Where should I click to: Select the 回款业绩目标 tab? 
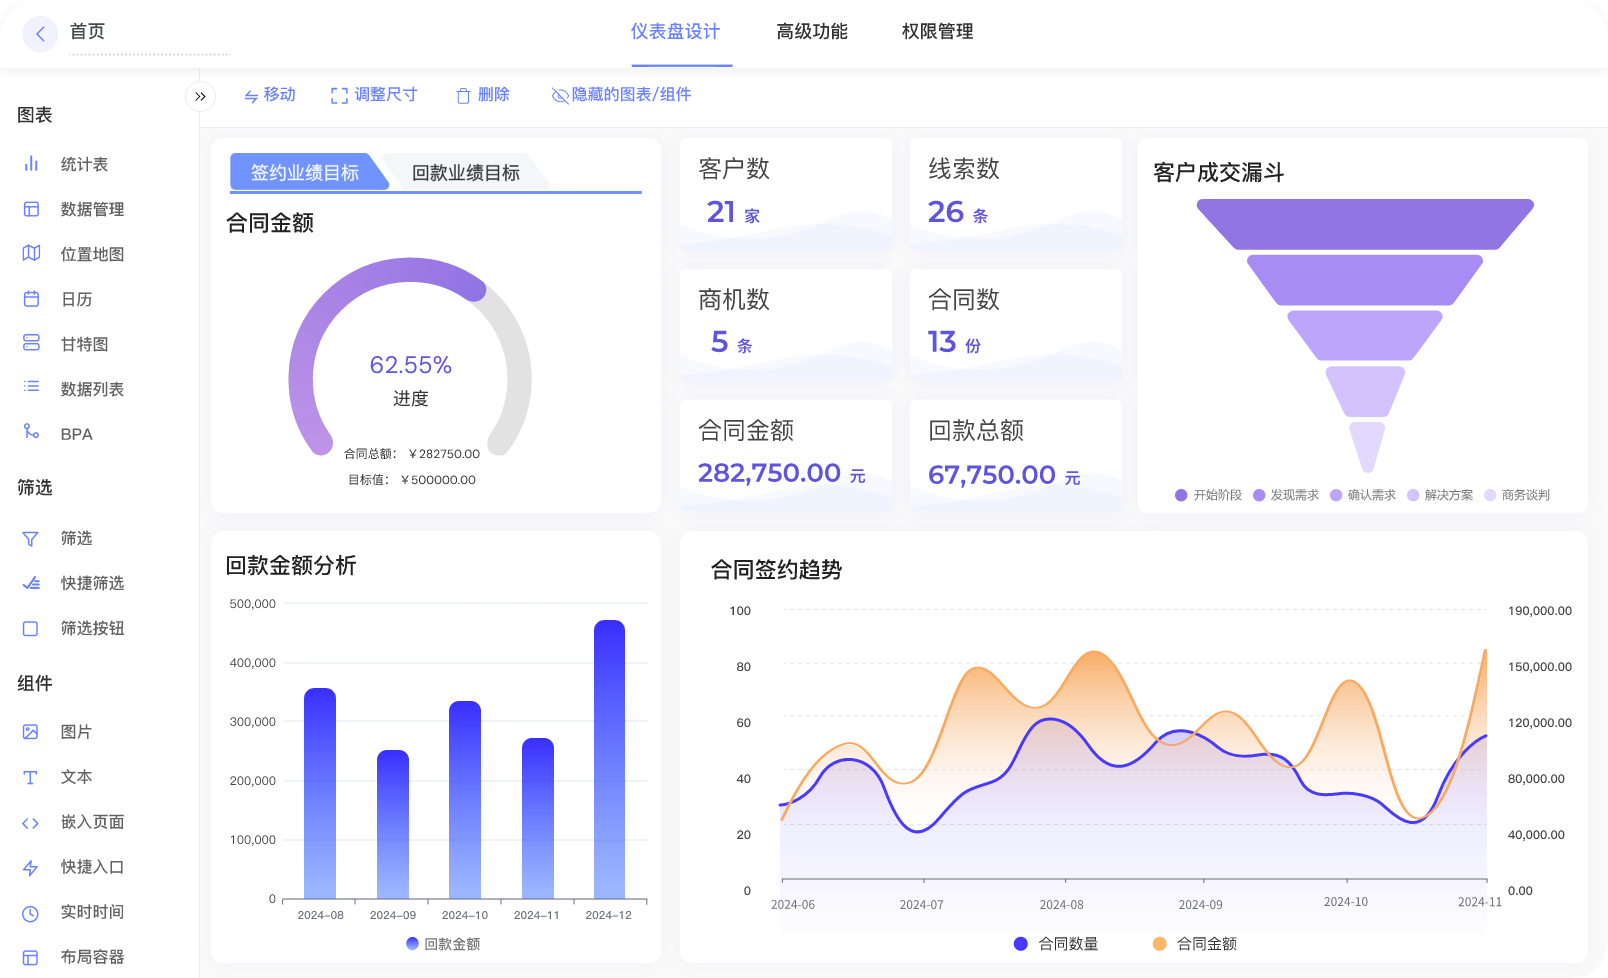[x=466, y=172]
